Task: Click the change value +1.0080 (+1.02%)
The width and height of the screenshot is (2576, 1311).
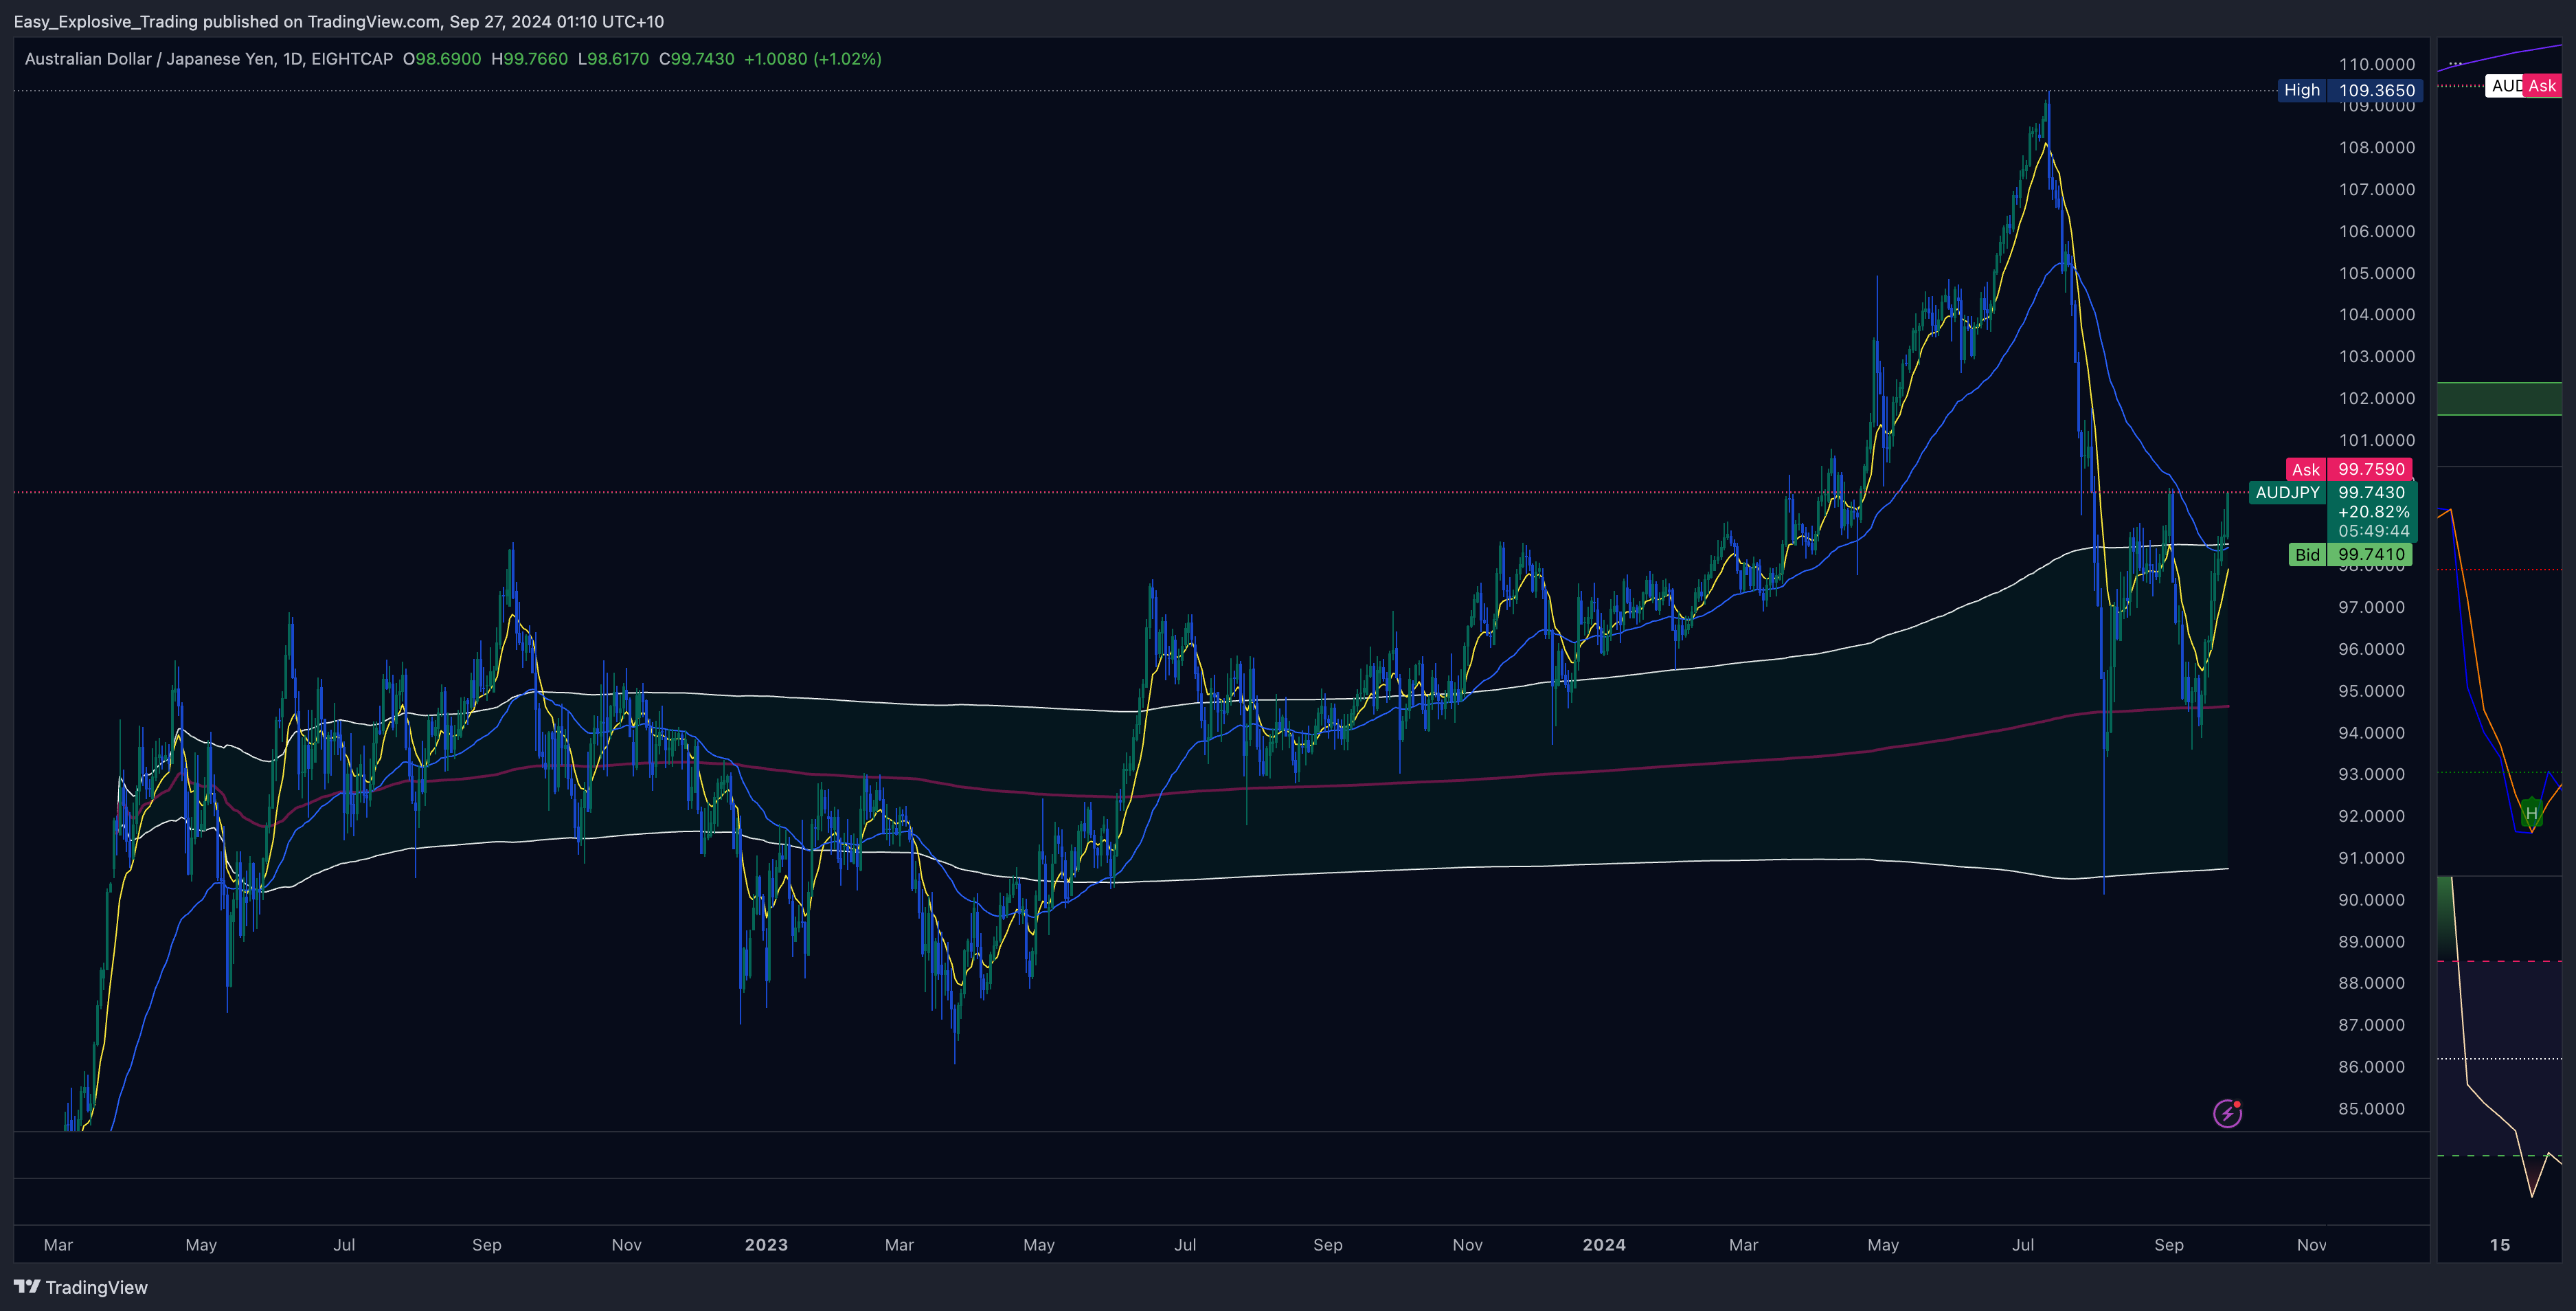Action: pyautogui.click(x=813, y=59)
